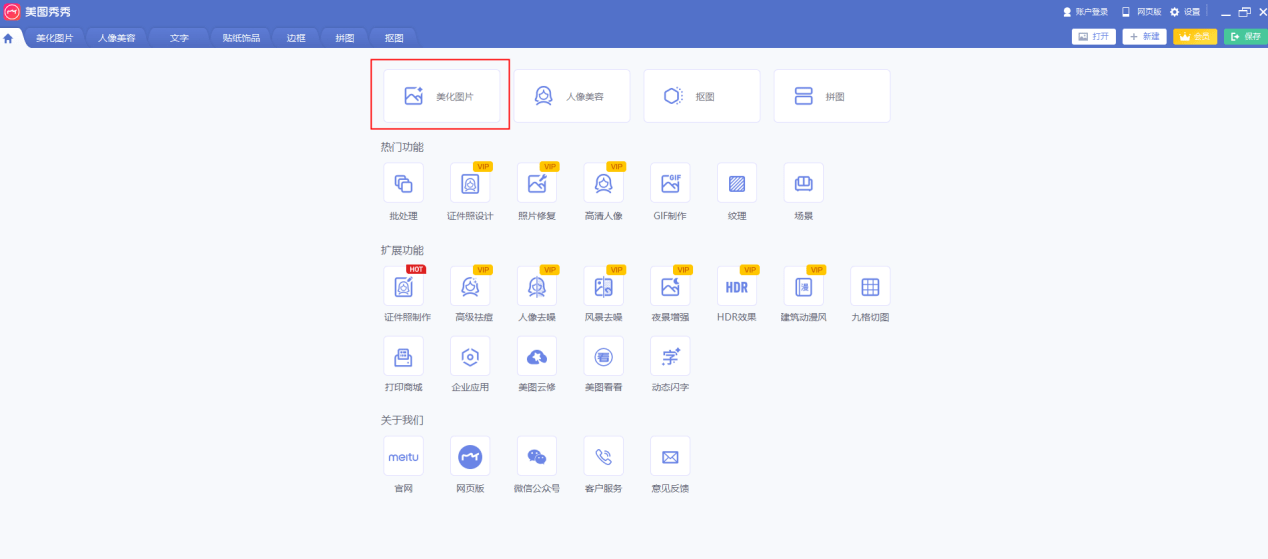Open 设置 settings in title bar
Viewport: 1268px width, 559px height.
(1185, 12)
